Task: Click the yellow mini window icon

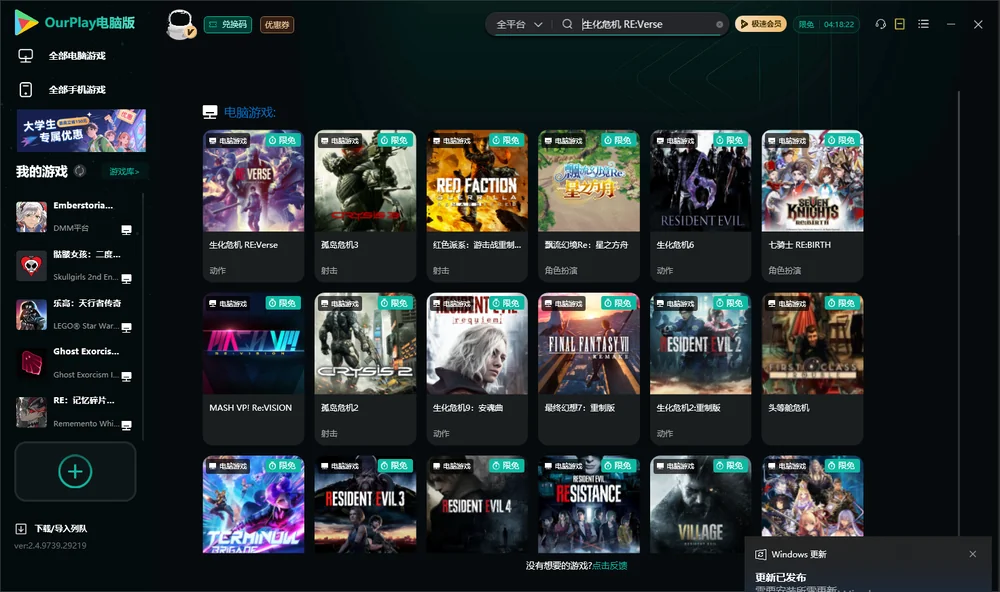Action: click(x=899, y=24)
